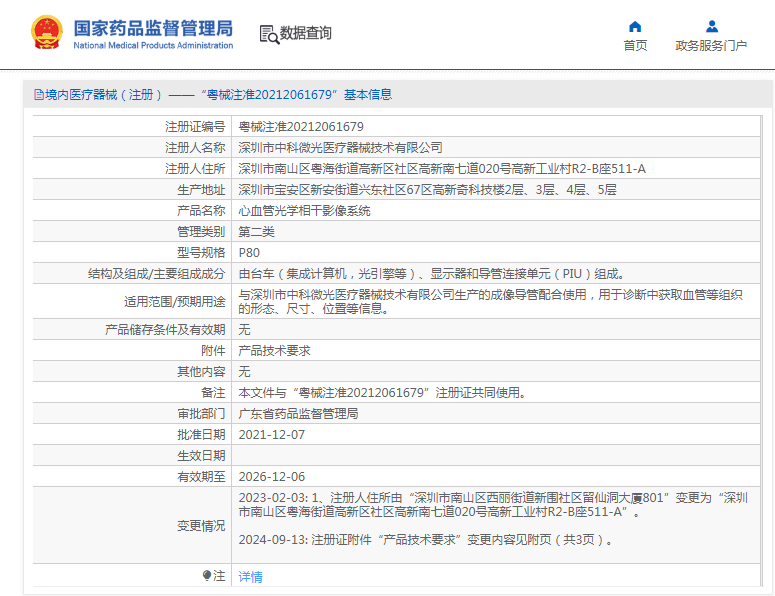Click the 附件 label
The image size is (775, 596).
213,350
